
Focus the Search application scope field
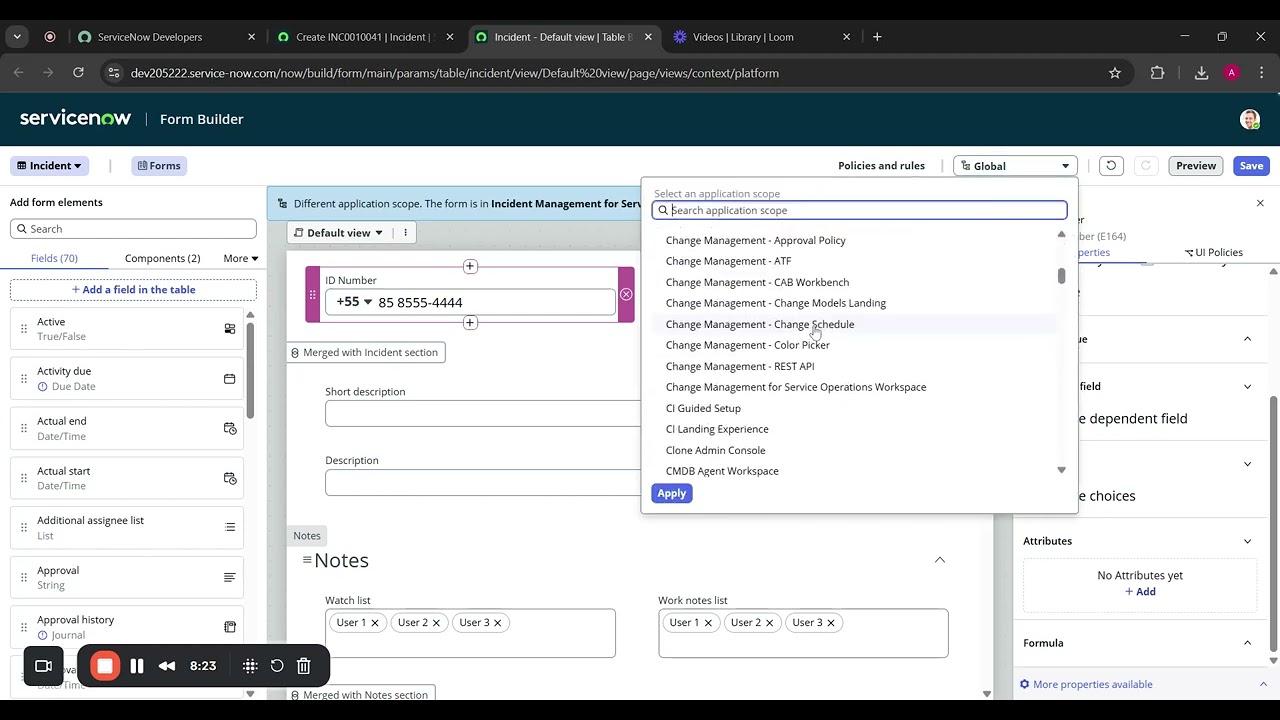pyautogui.click(x=860, y=210)
